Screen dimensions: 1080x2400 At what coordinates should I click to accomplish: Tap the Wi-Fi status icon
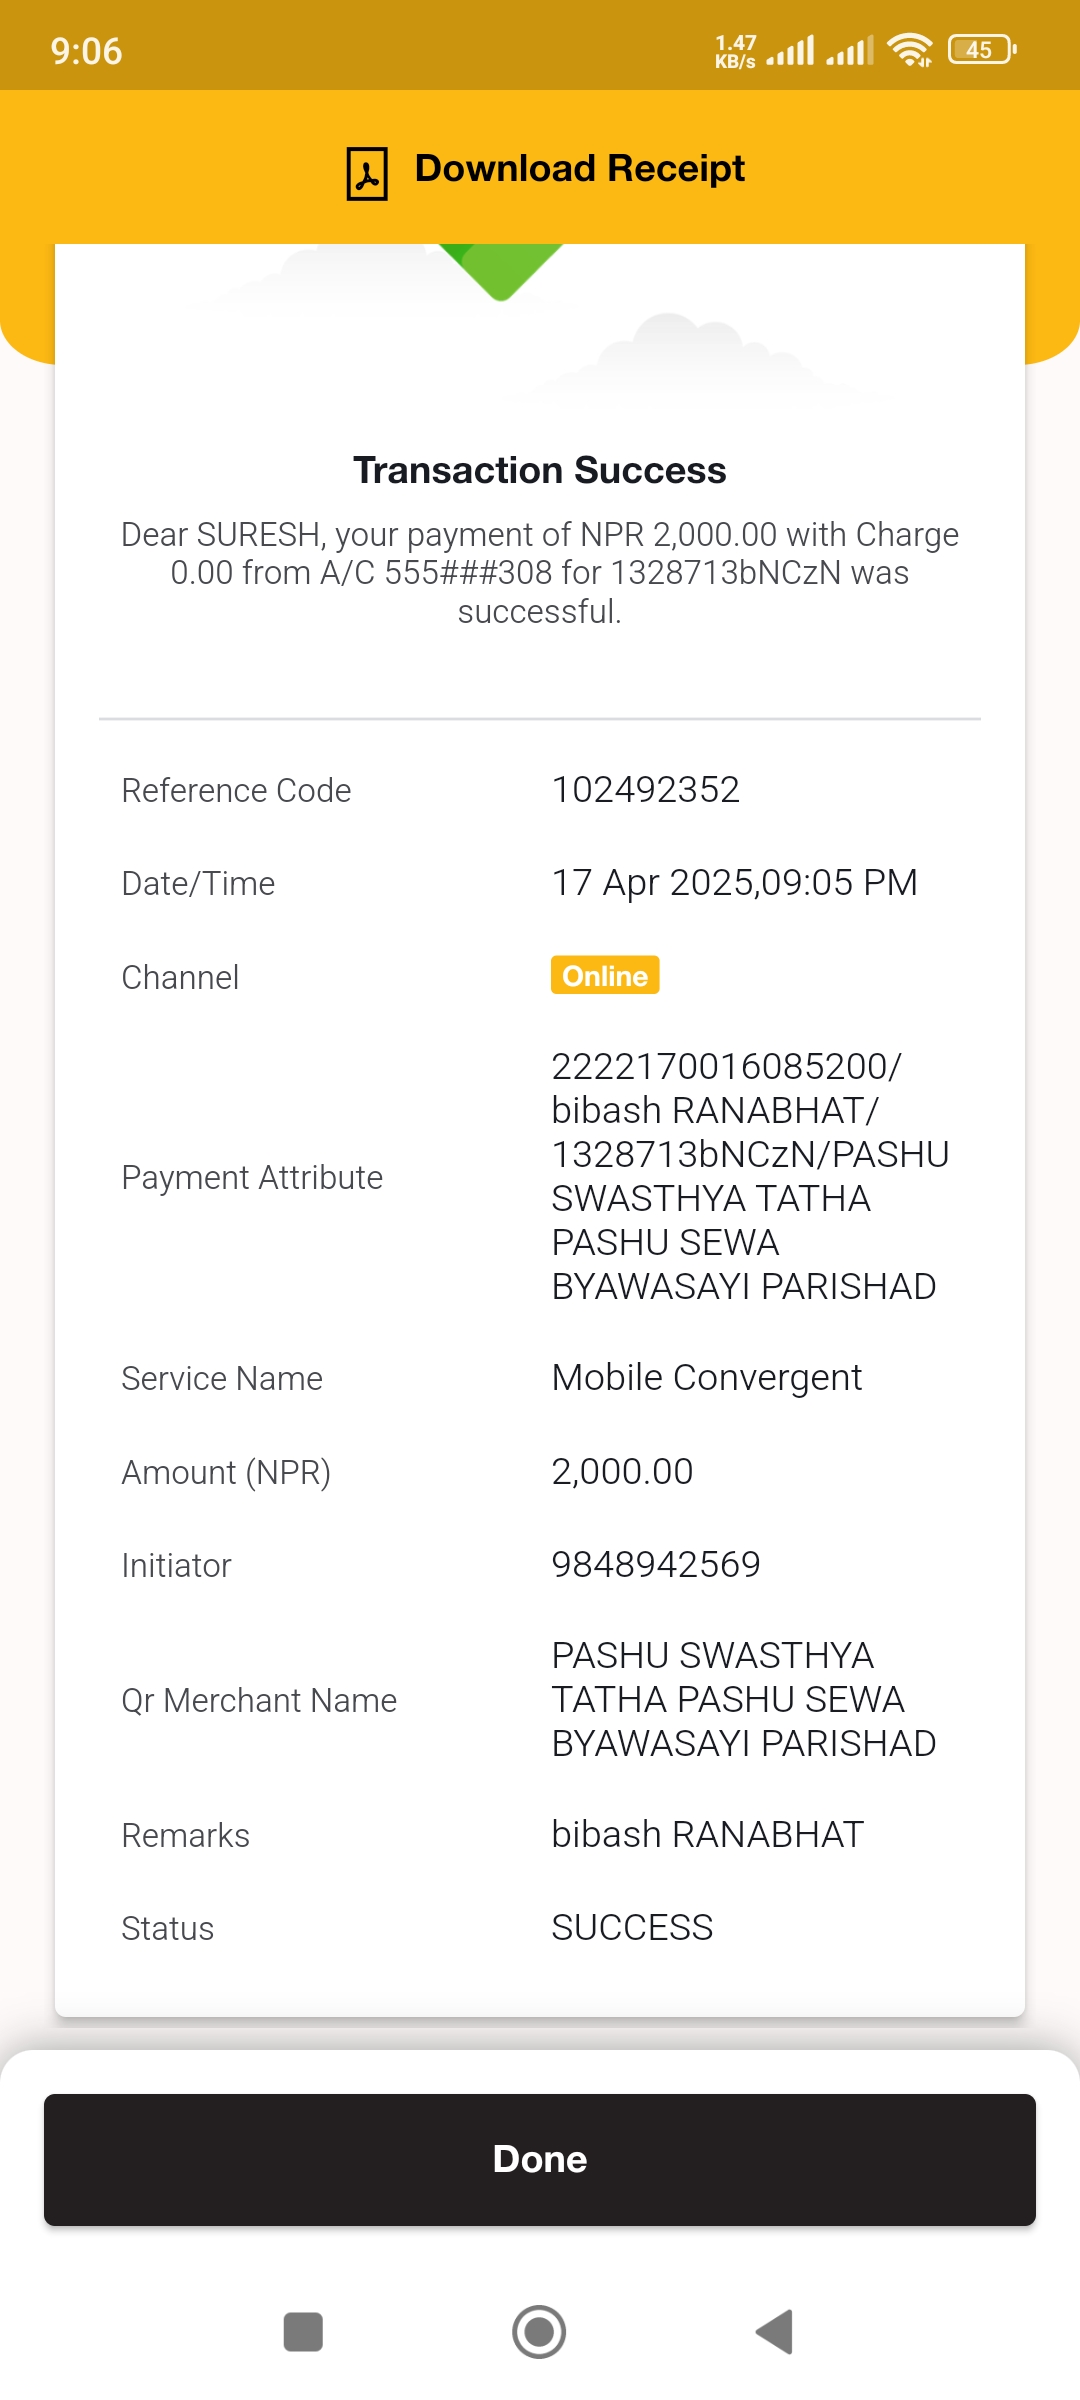pos(910,49)
